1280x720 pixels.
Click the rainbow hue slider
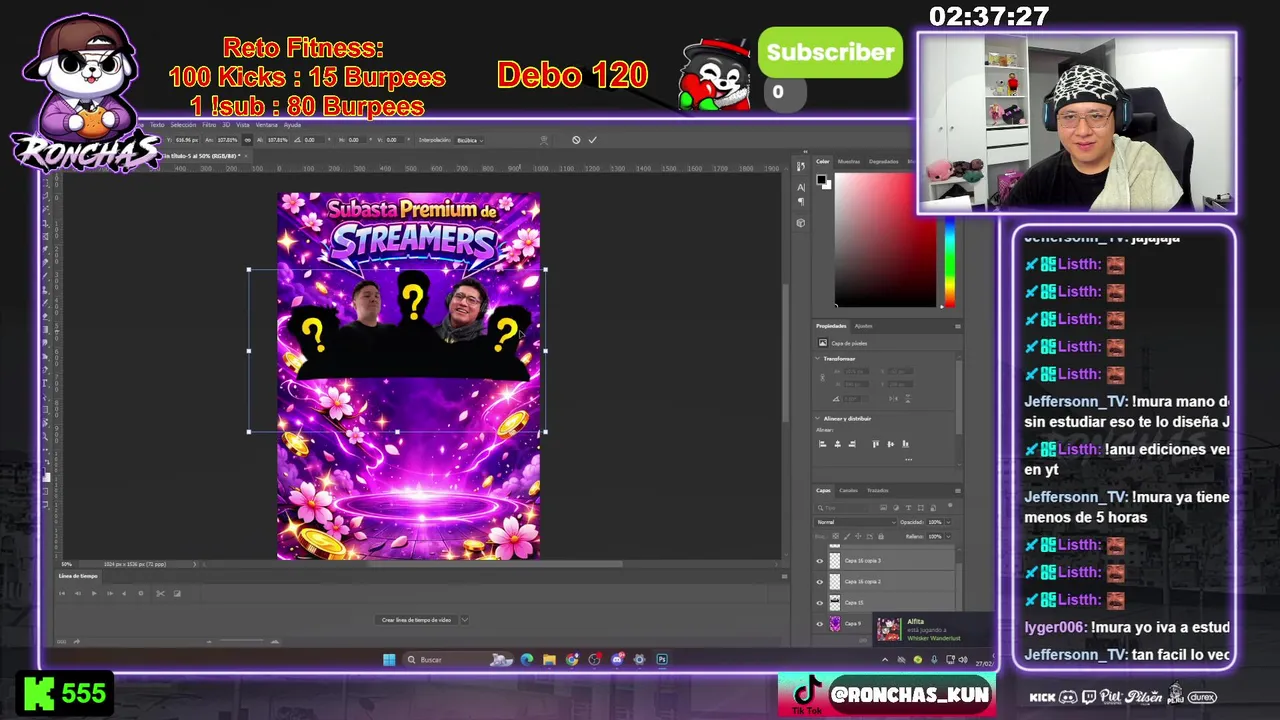tap(949, 262)
